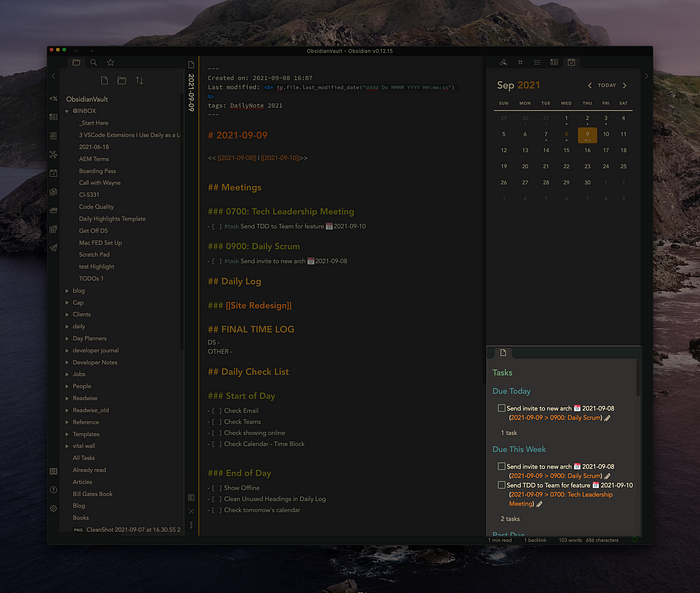
Task: Click the Kanban board ribbon icon
Action: 54,117
